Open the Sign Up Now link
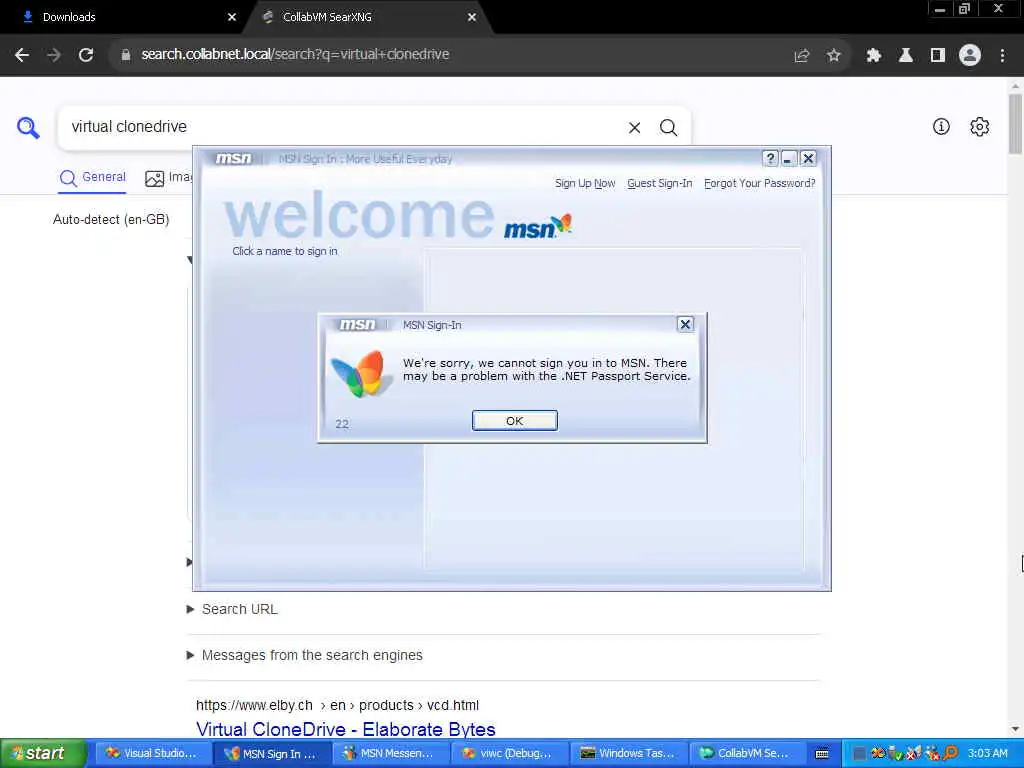Image resolution: width=1024 pixels, height=768 pixels. click(585, 184)
